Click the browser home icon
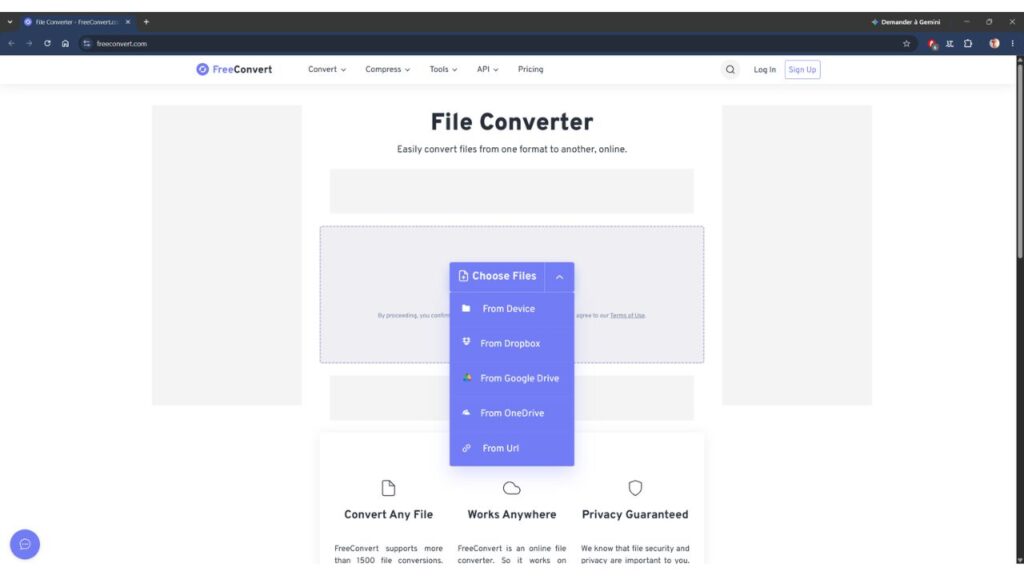This screenshot has width=1024, height=576. [x=65, y=44]
